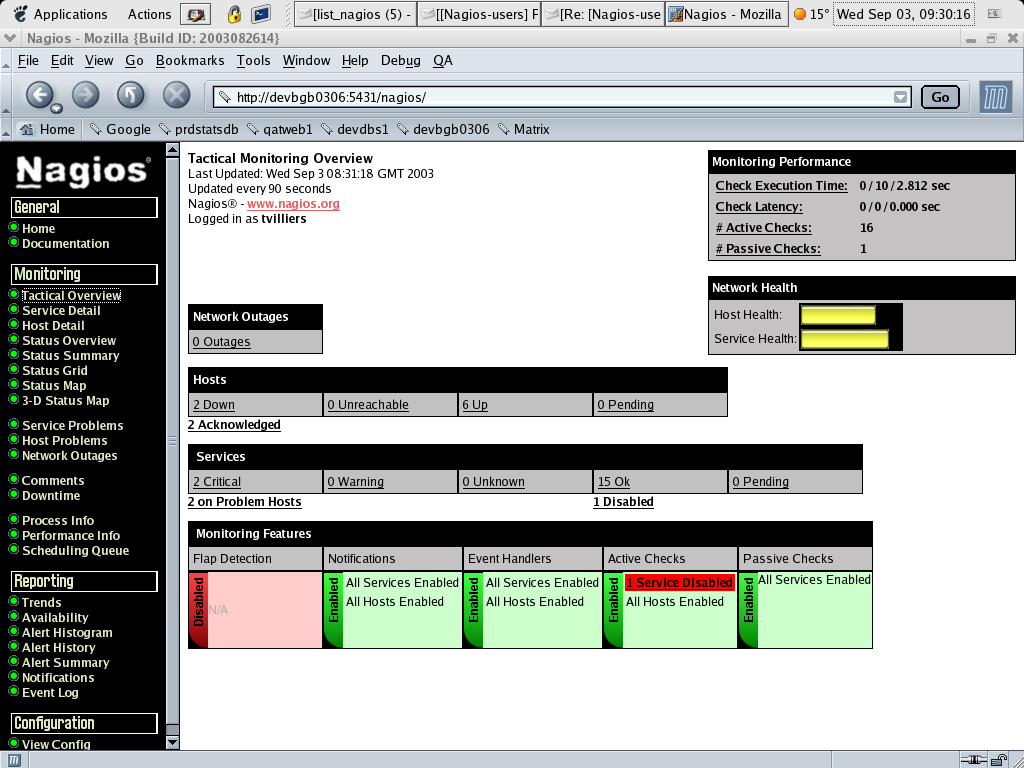Click the Go button next to the URL bar
The width and height of the screenshot is (1024, 768).
(x=940, y=97)
